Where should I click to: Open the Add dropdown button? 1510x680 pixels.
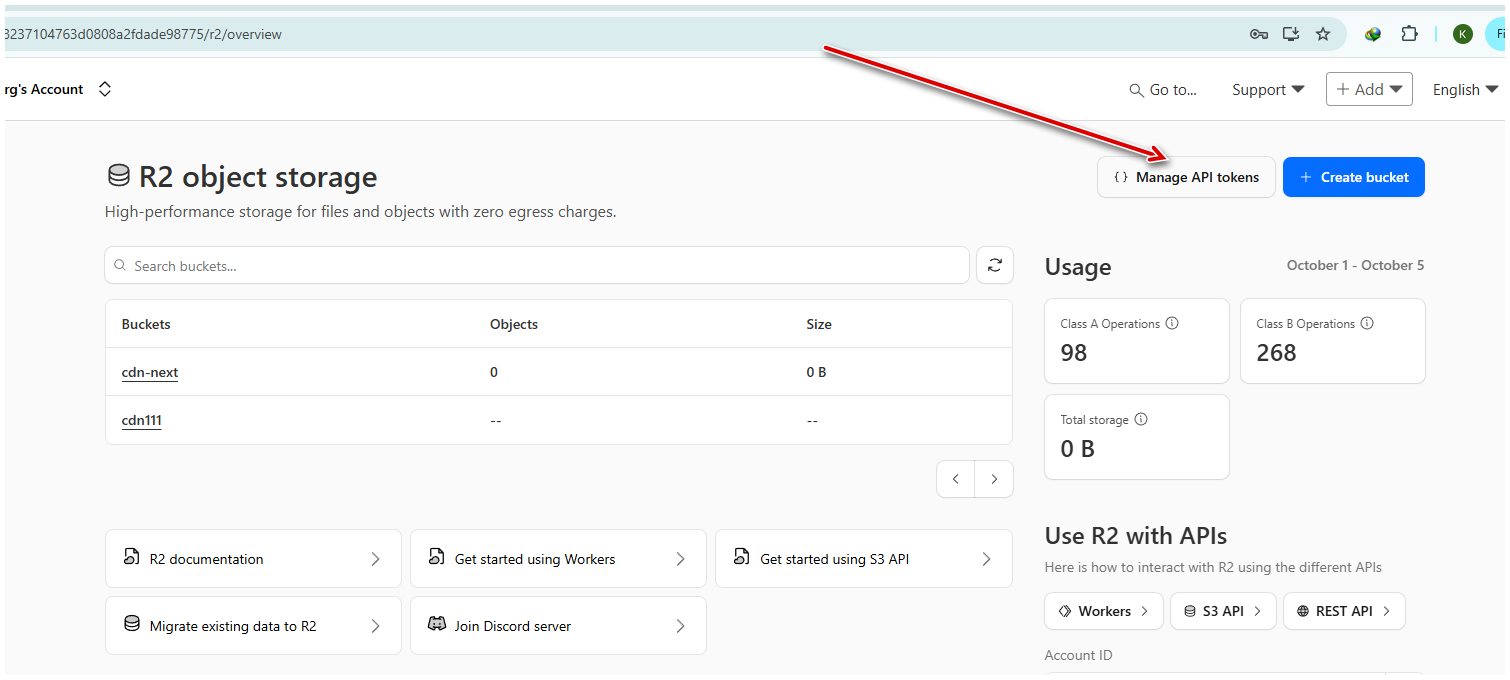coord(1368,89)
